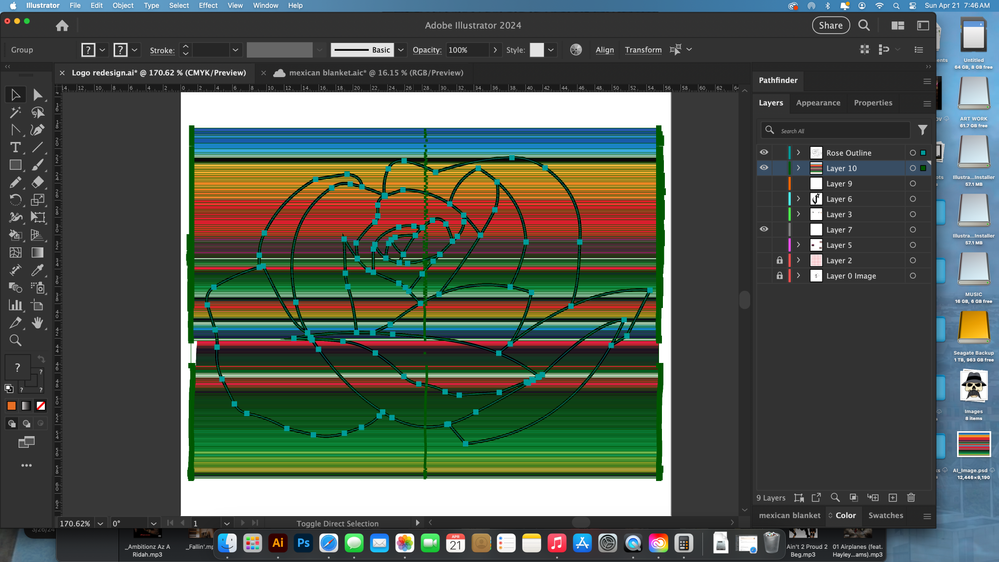Click Layer 3 target circle
Viewport: 999px width, 562px height.
913,215
